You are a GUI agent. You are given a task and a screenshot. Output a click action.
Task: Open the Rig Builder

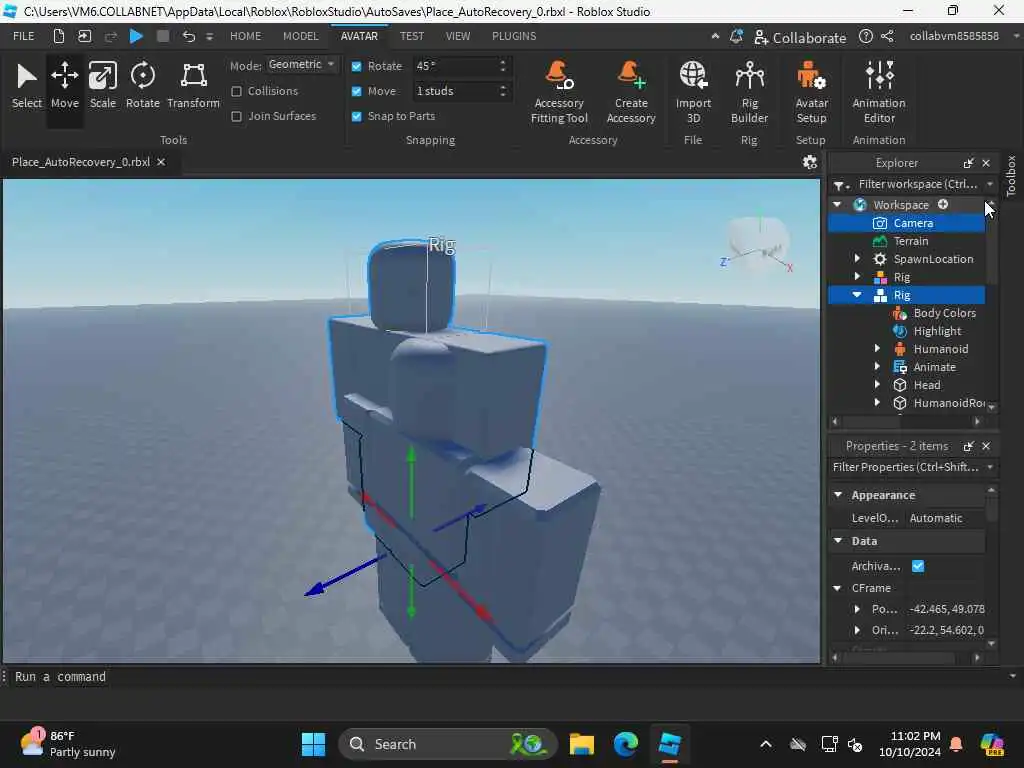pos(749,92)
